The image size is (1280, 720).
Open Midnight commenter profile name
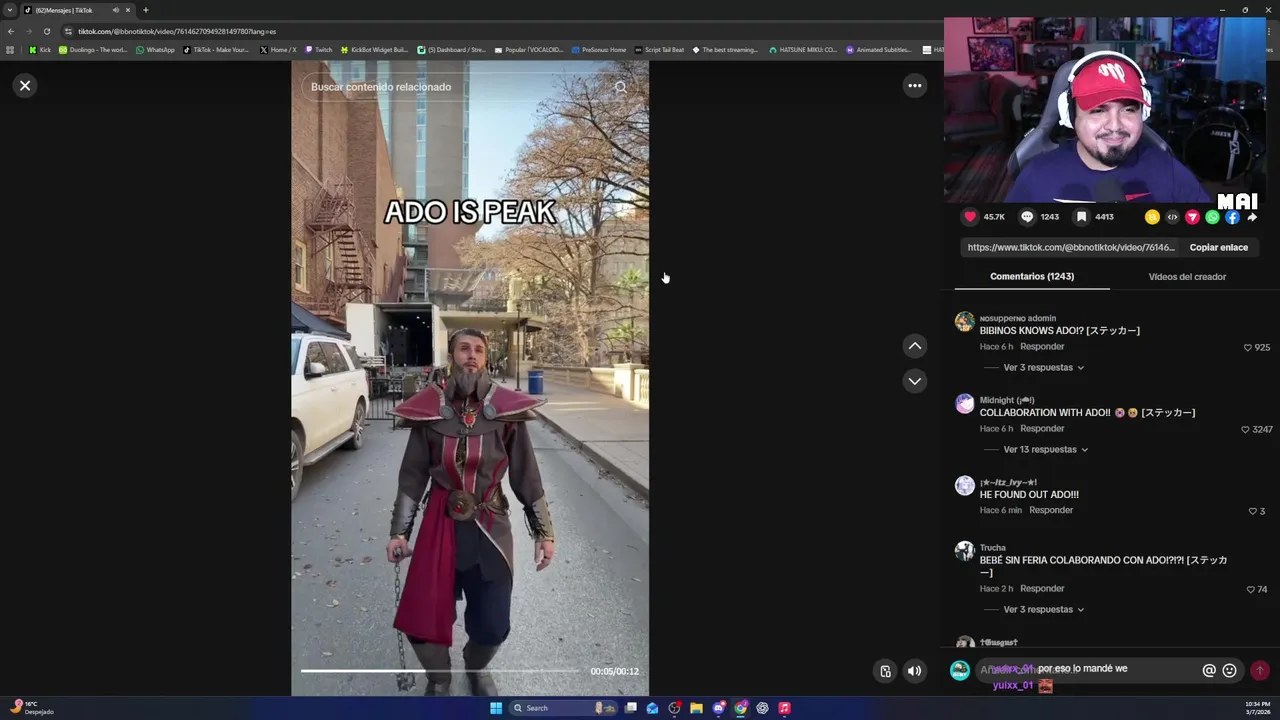(x=1007, y=400)
